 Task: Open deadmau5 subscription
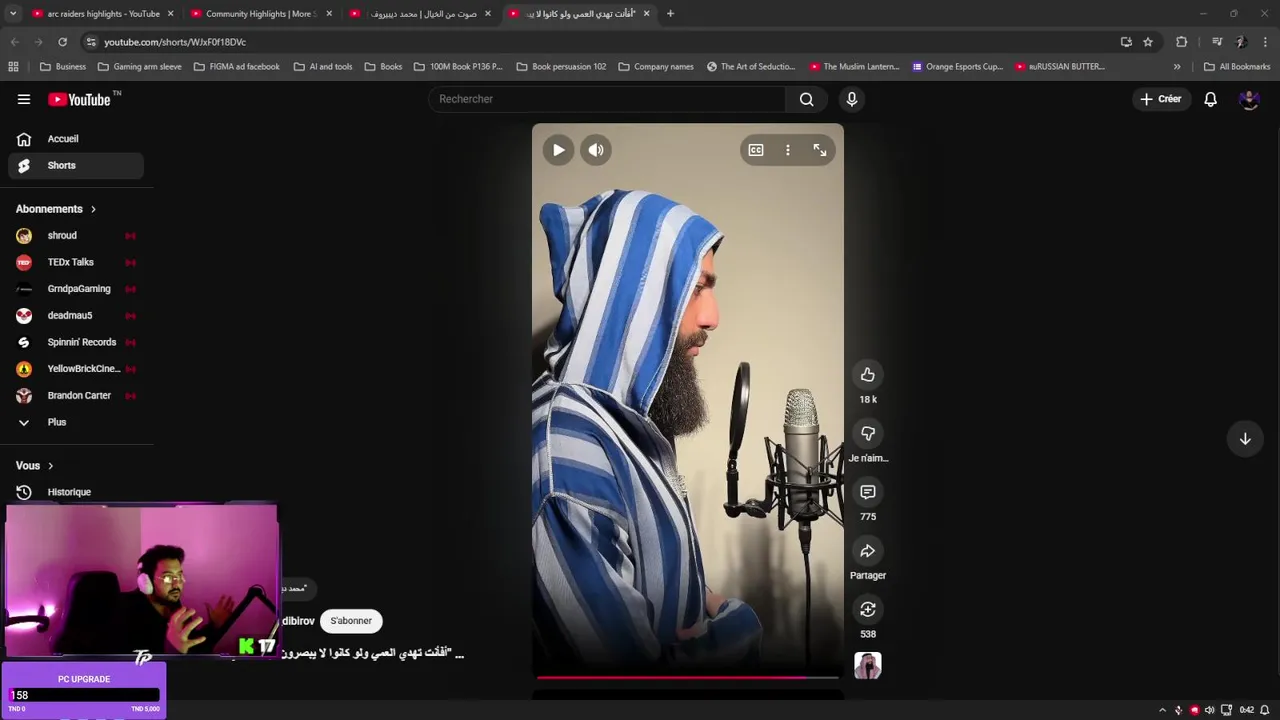(x=76, y=315)
